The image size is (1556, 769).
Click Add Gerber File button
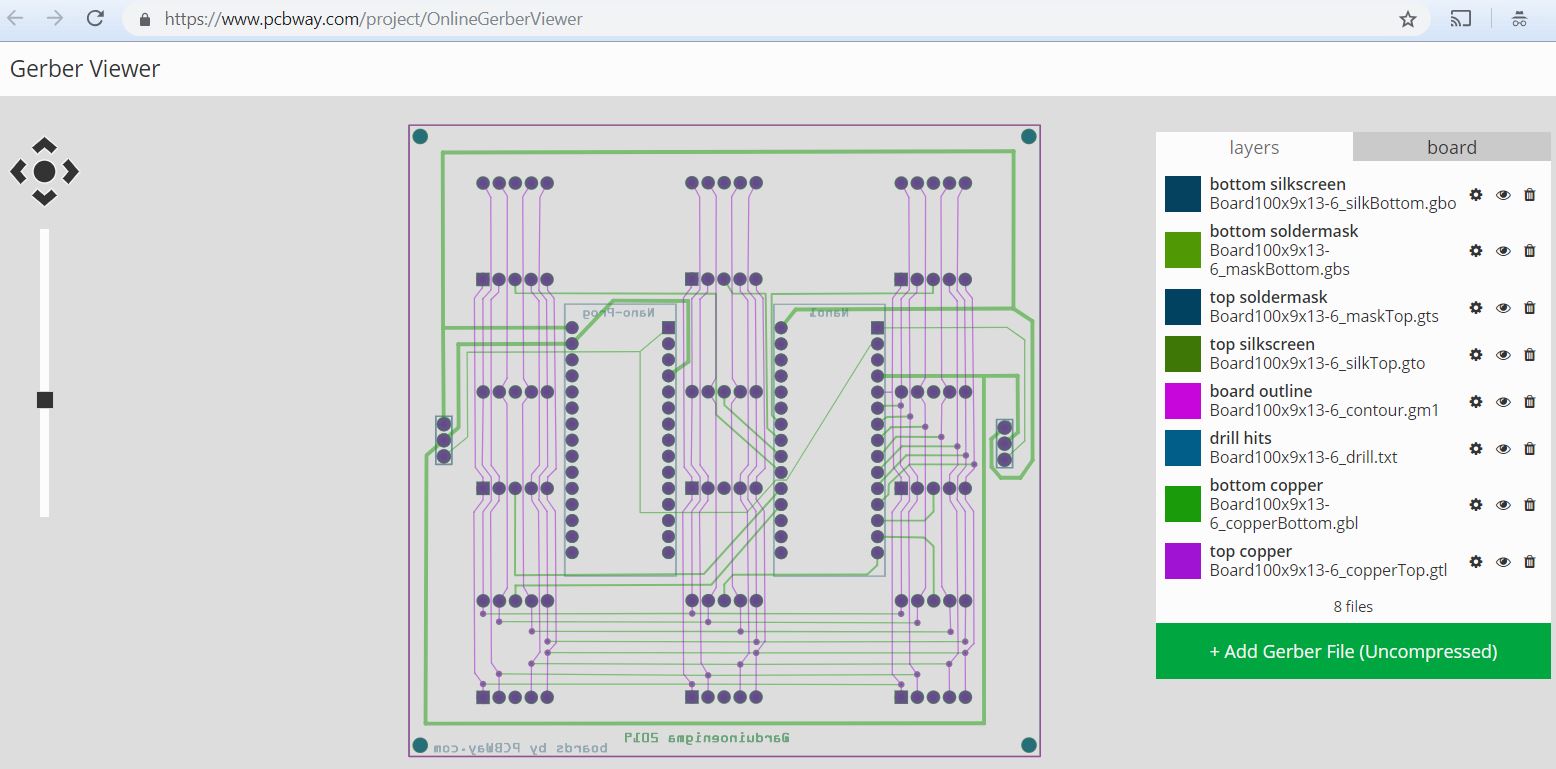pyautogui.click(x=1352, y=651)
